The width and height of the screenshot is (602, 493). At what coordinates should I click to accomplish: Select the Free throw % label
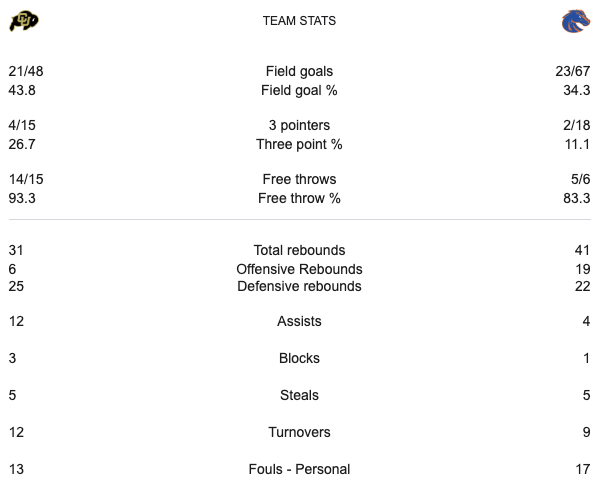(299, 198)
